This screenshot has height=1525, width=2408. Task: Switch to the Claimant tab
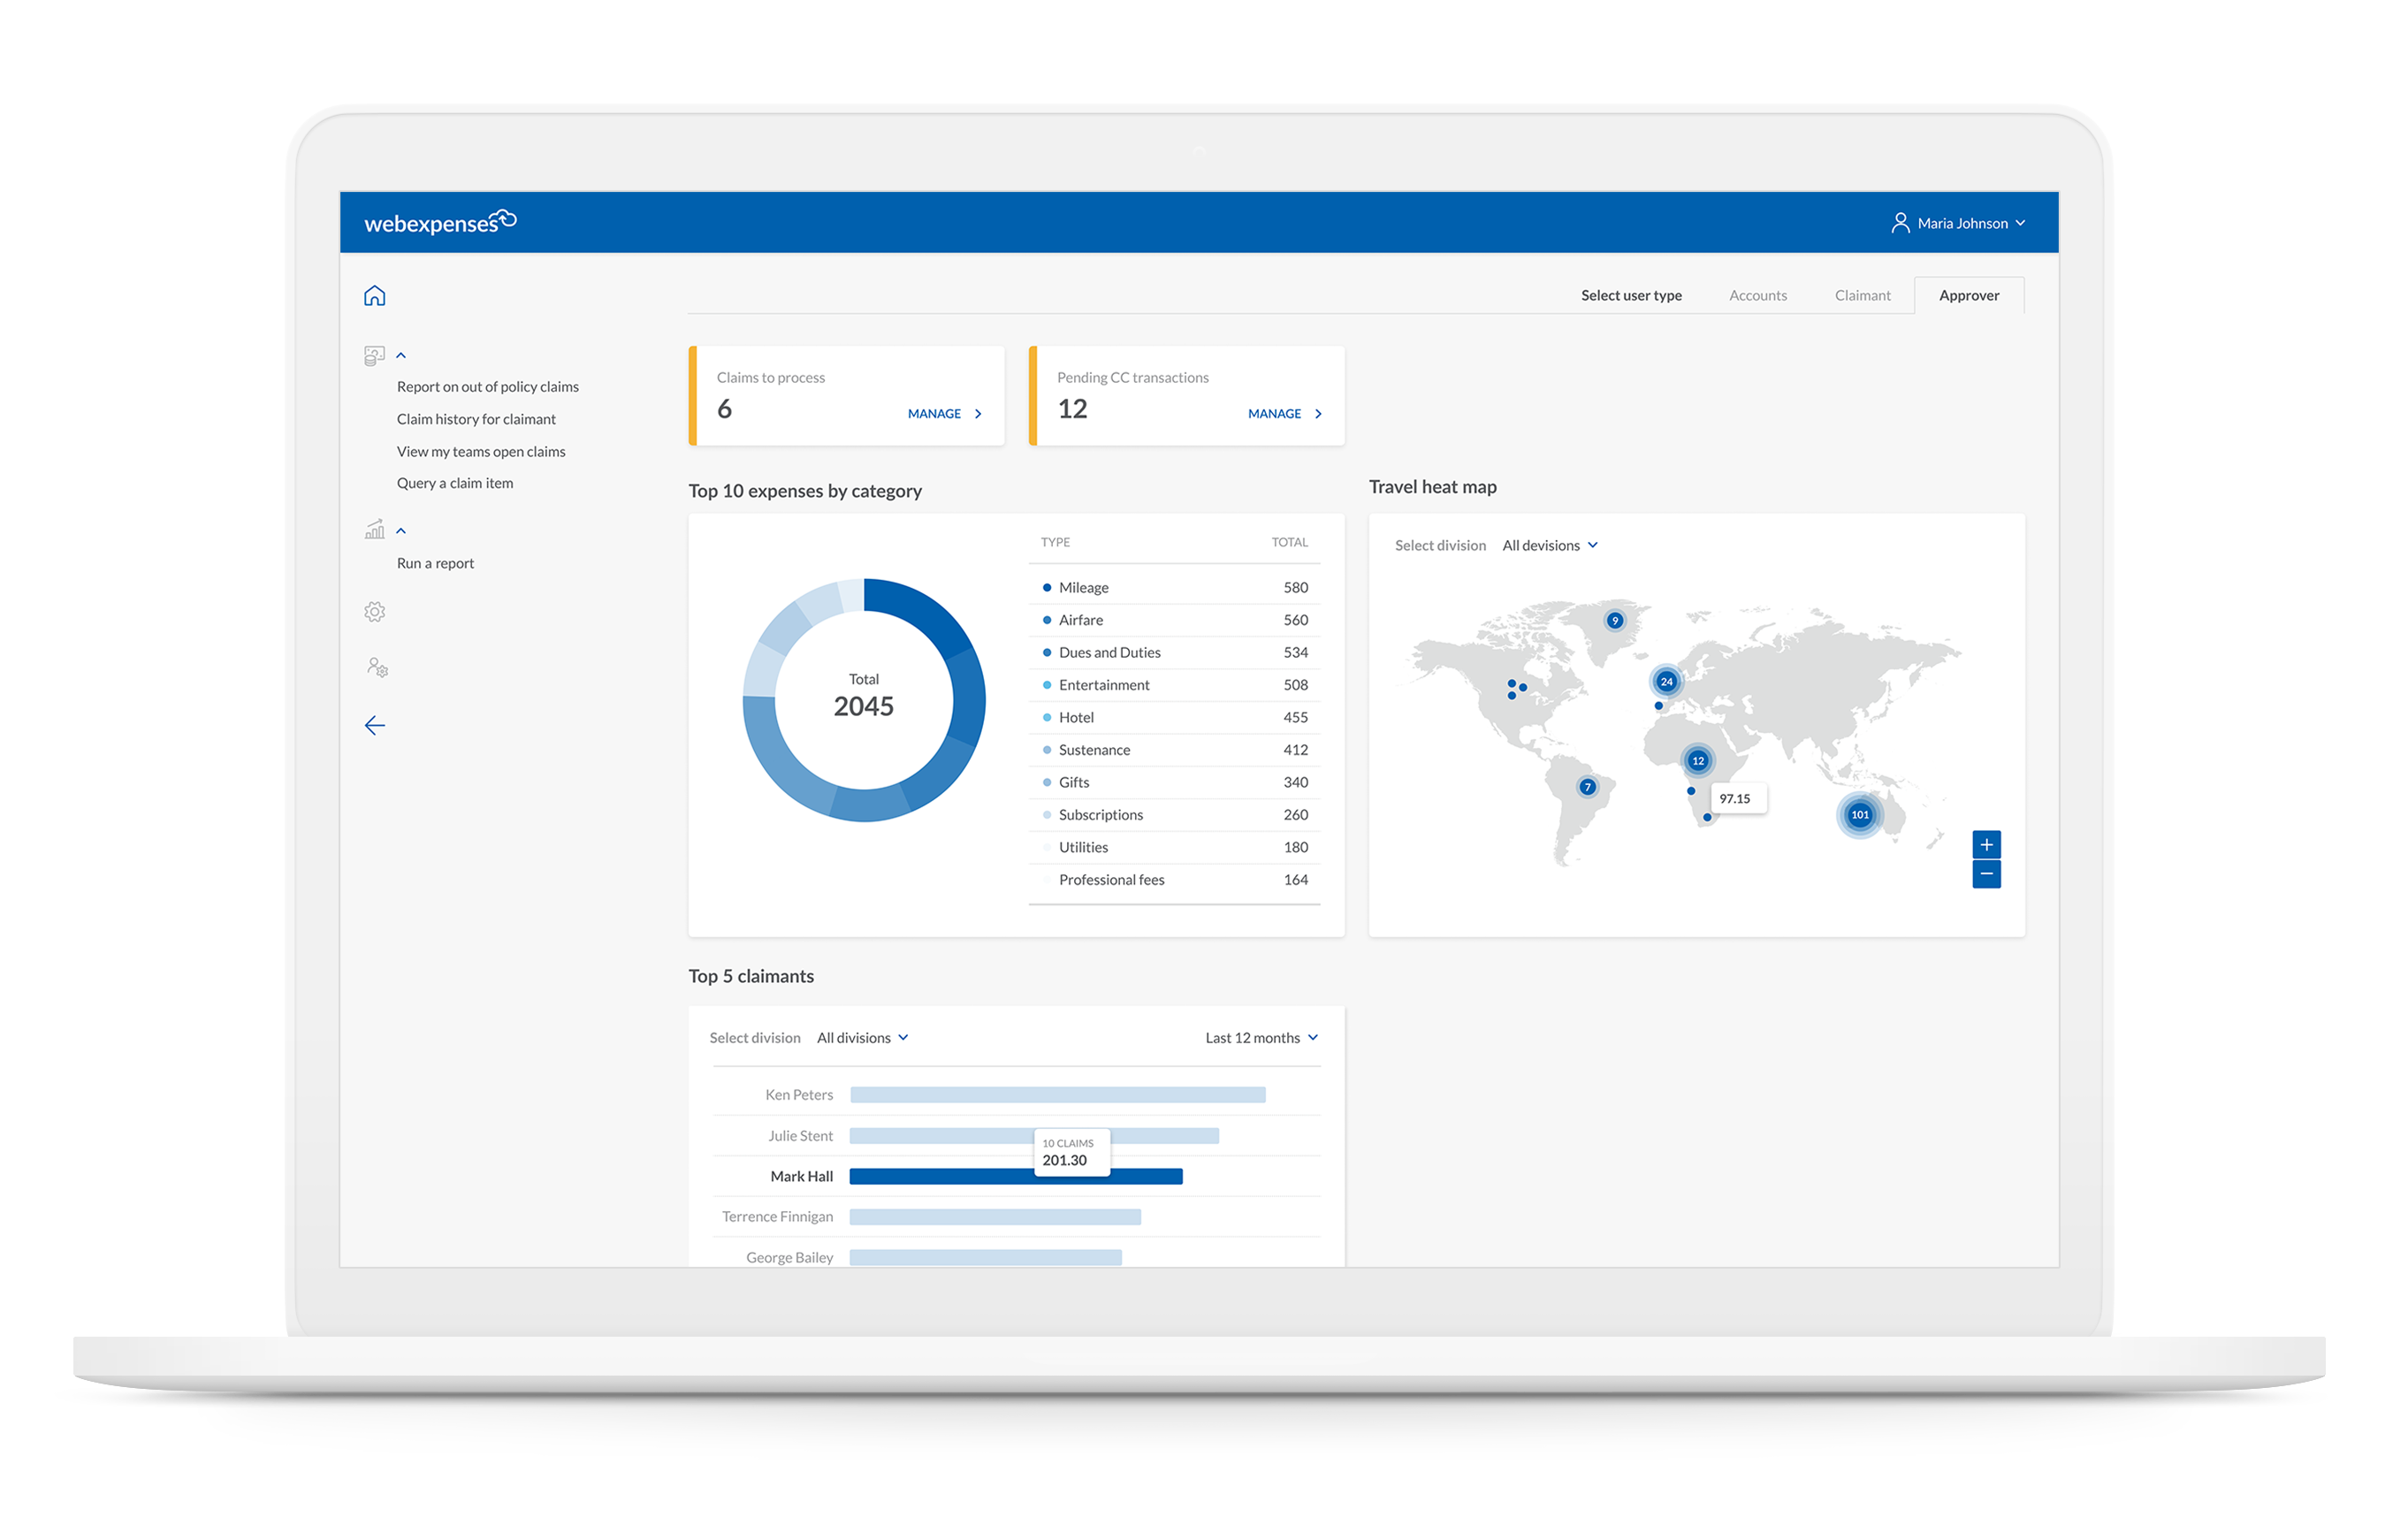(x=1861, y=295)
